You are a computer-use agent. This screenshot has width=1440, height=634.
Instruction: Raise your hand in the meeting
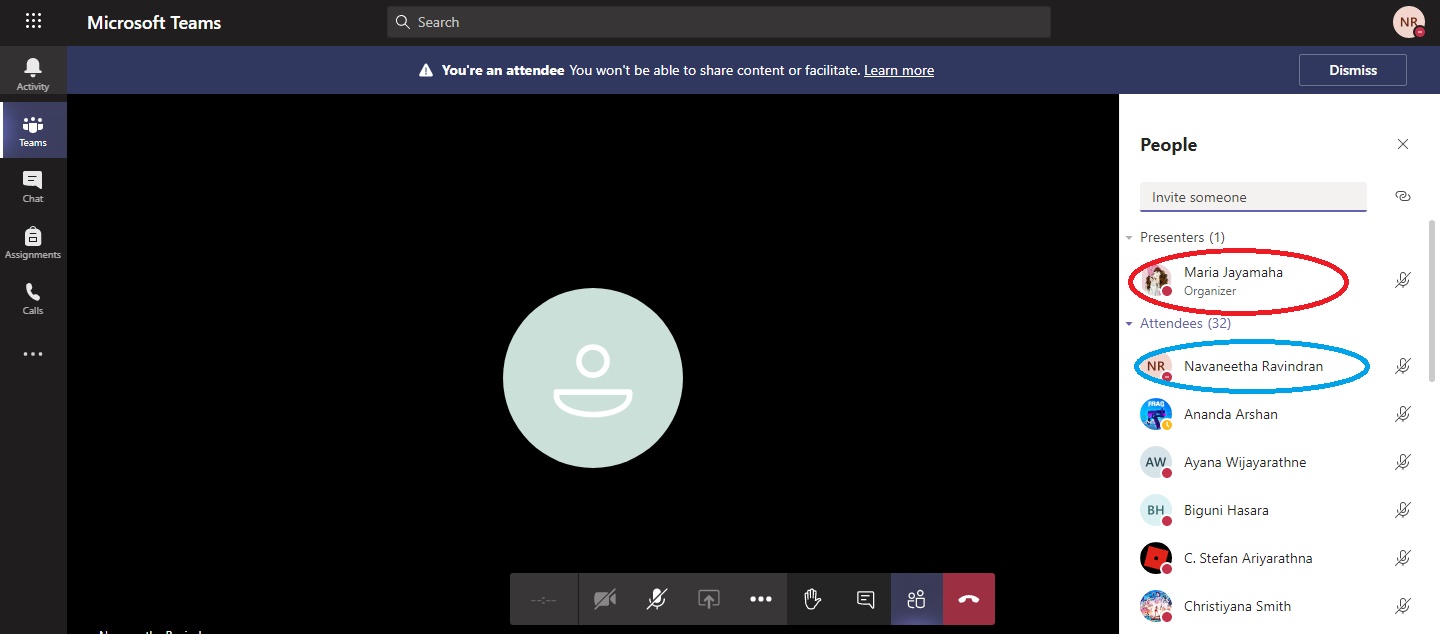click(812, 598)
